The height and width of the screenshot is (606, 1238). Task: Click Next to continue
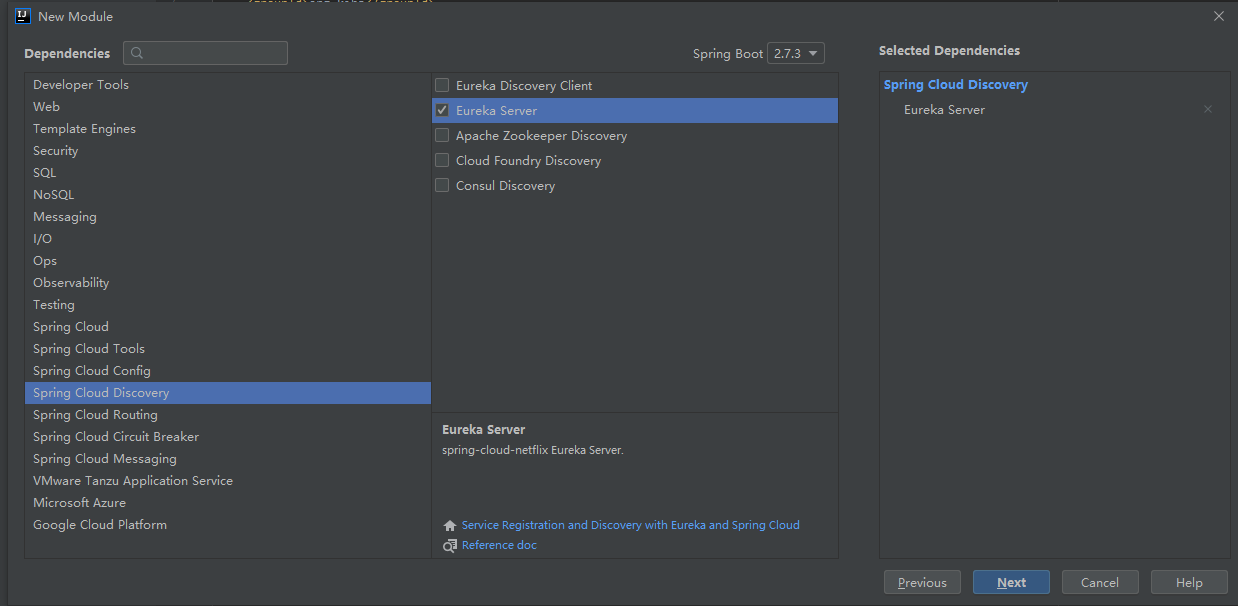coord(1011,582)
